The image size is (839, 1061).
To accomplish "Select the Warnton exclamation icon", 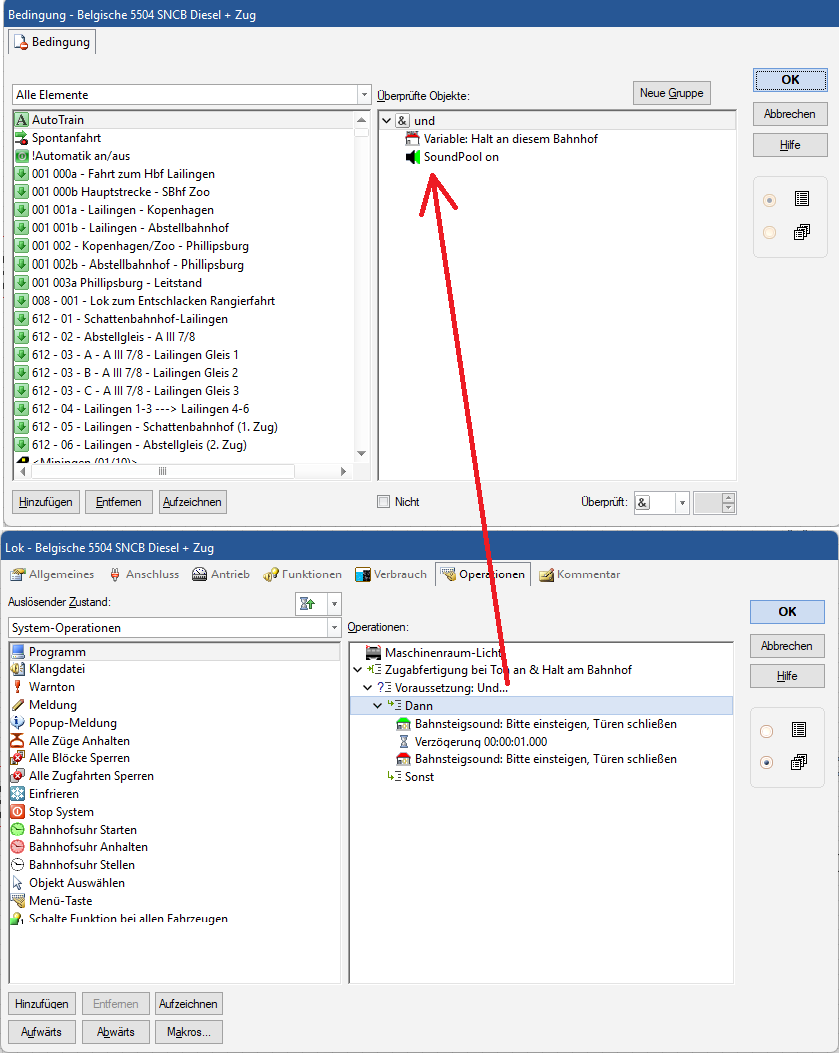I will tap(17, 687).
